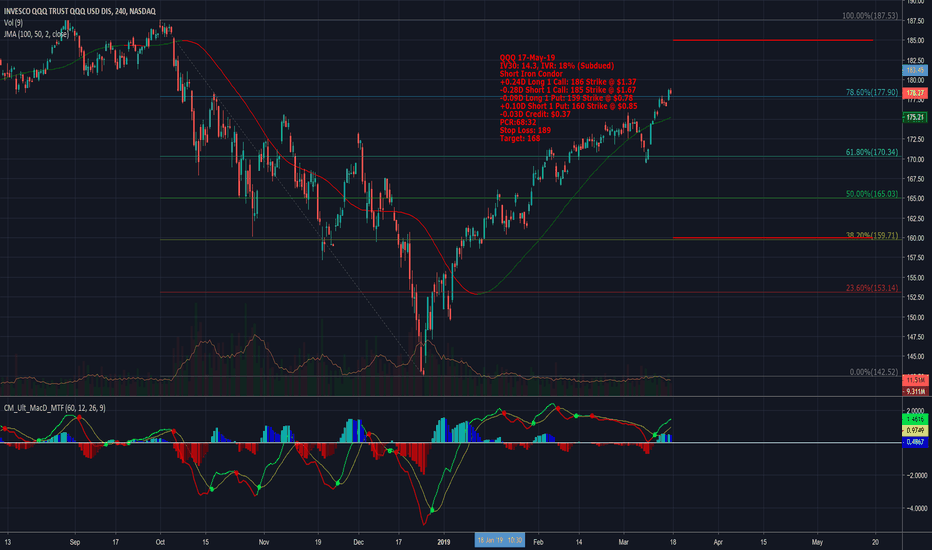Click the 'Target: 168' annotation line
Image resolution: width=932 pixels, height=550 pixels.
point(520,138)
